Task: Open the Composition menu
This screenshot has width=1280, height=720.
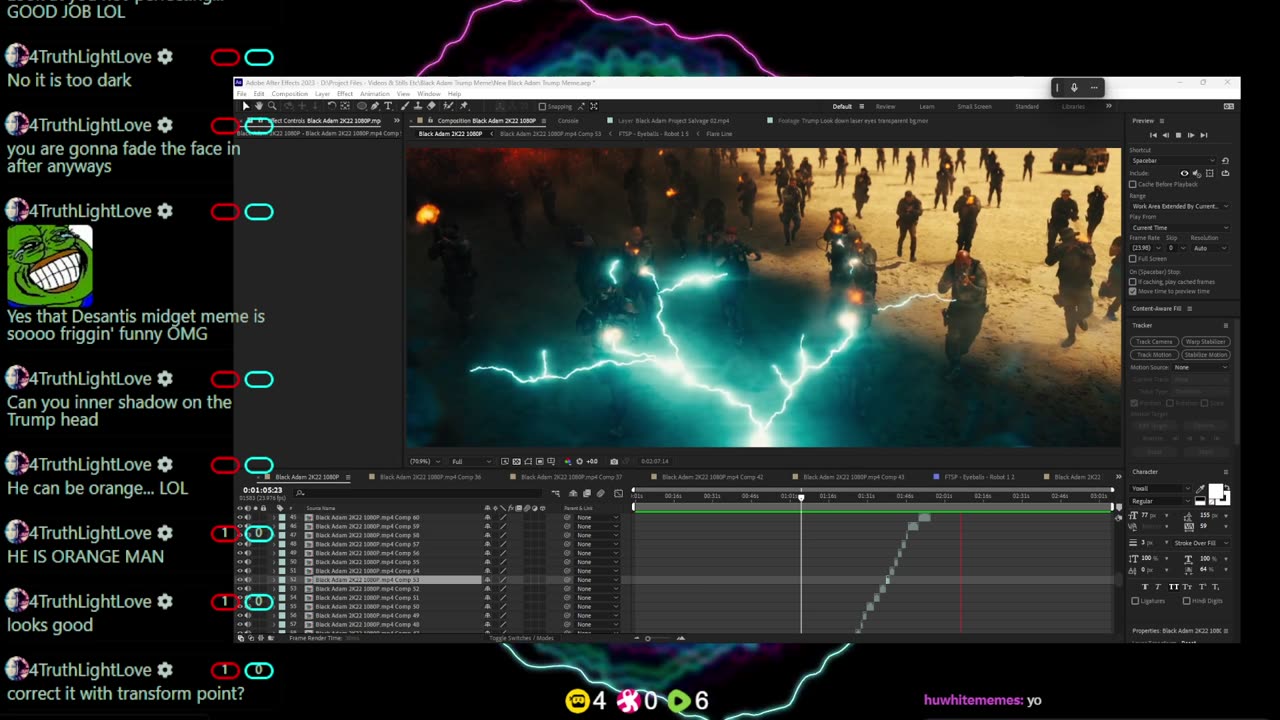Action: 290,94
